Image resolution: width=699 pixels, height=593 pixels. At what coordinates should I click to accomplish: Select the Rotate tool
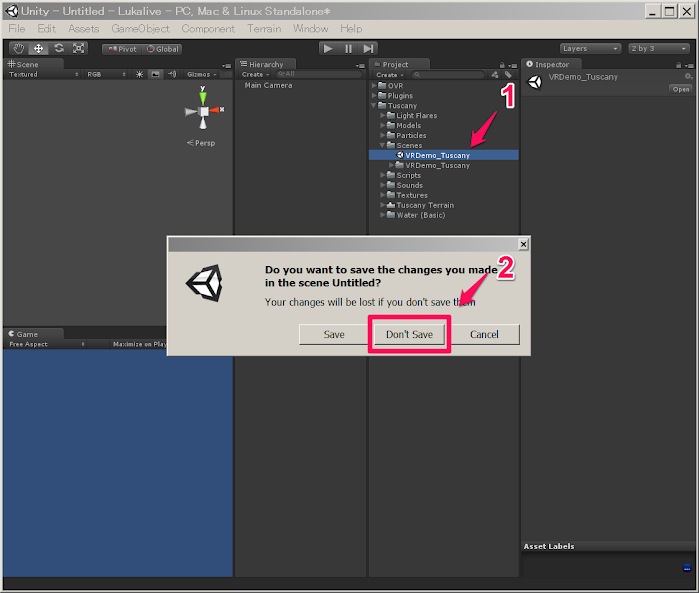58,48
